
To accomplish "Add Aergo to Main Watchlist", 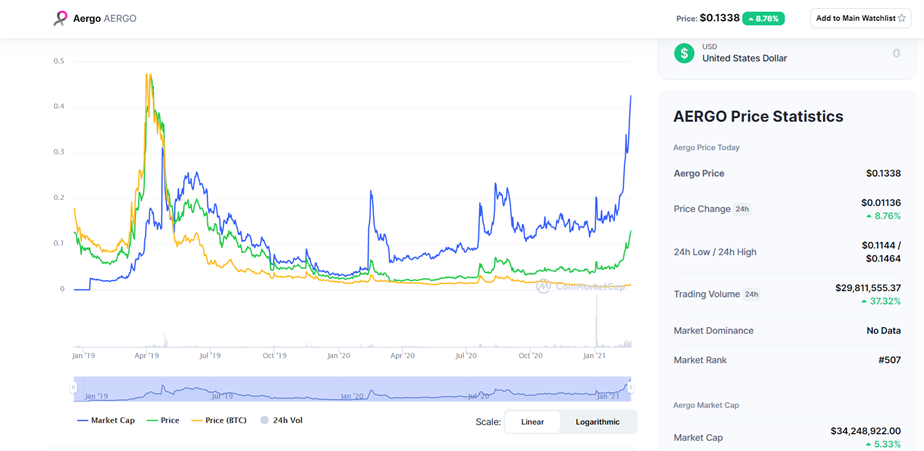I will click(x=860, y=18).
